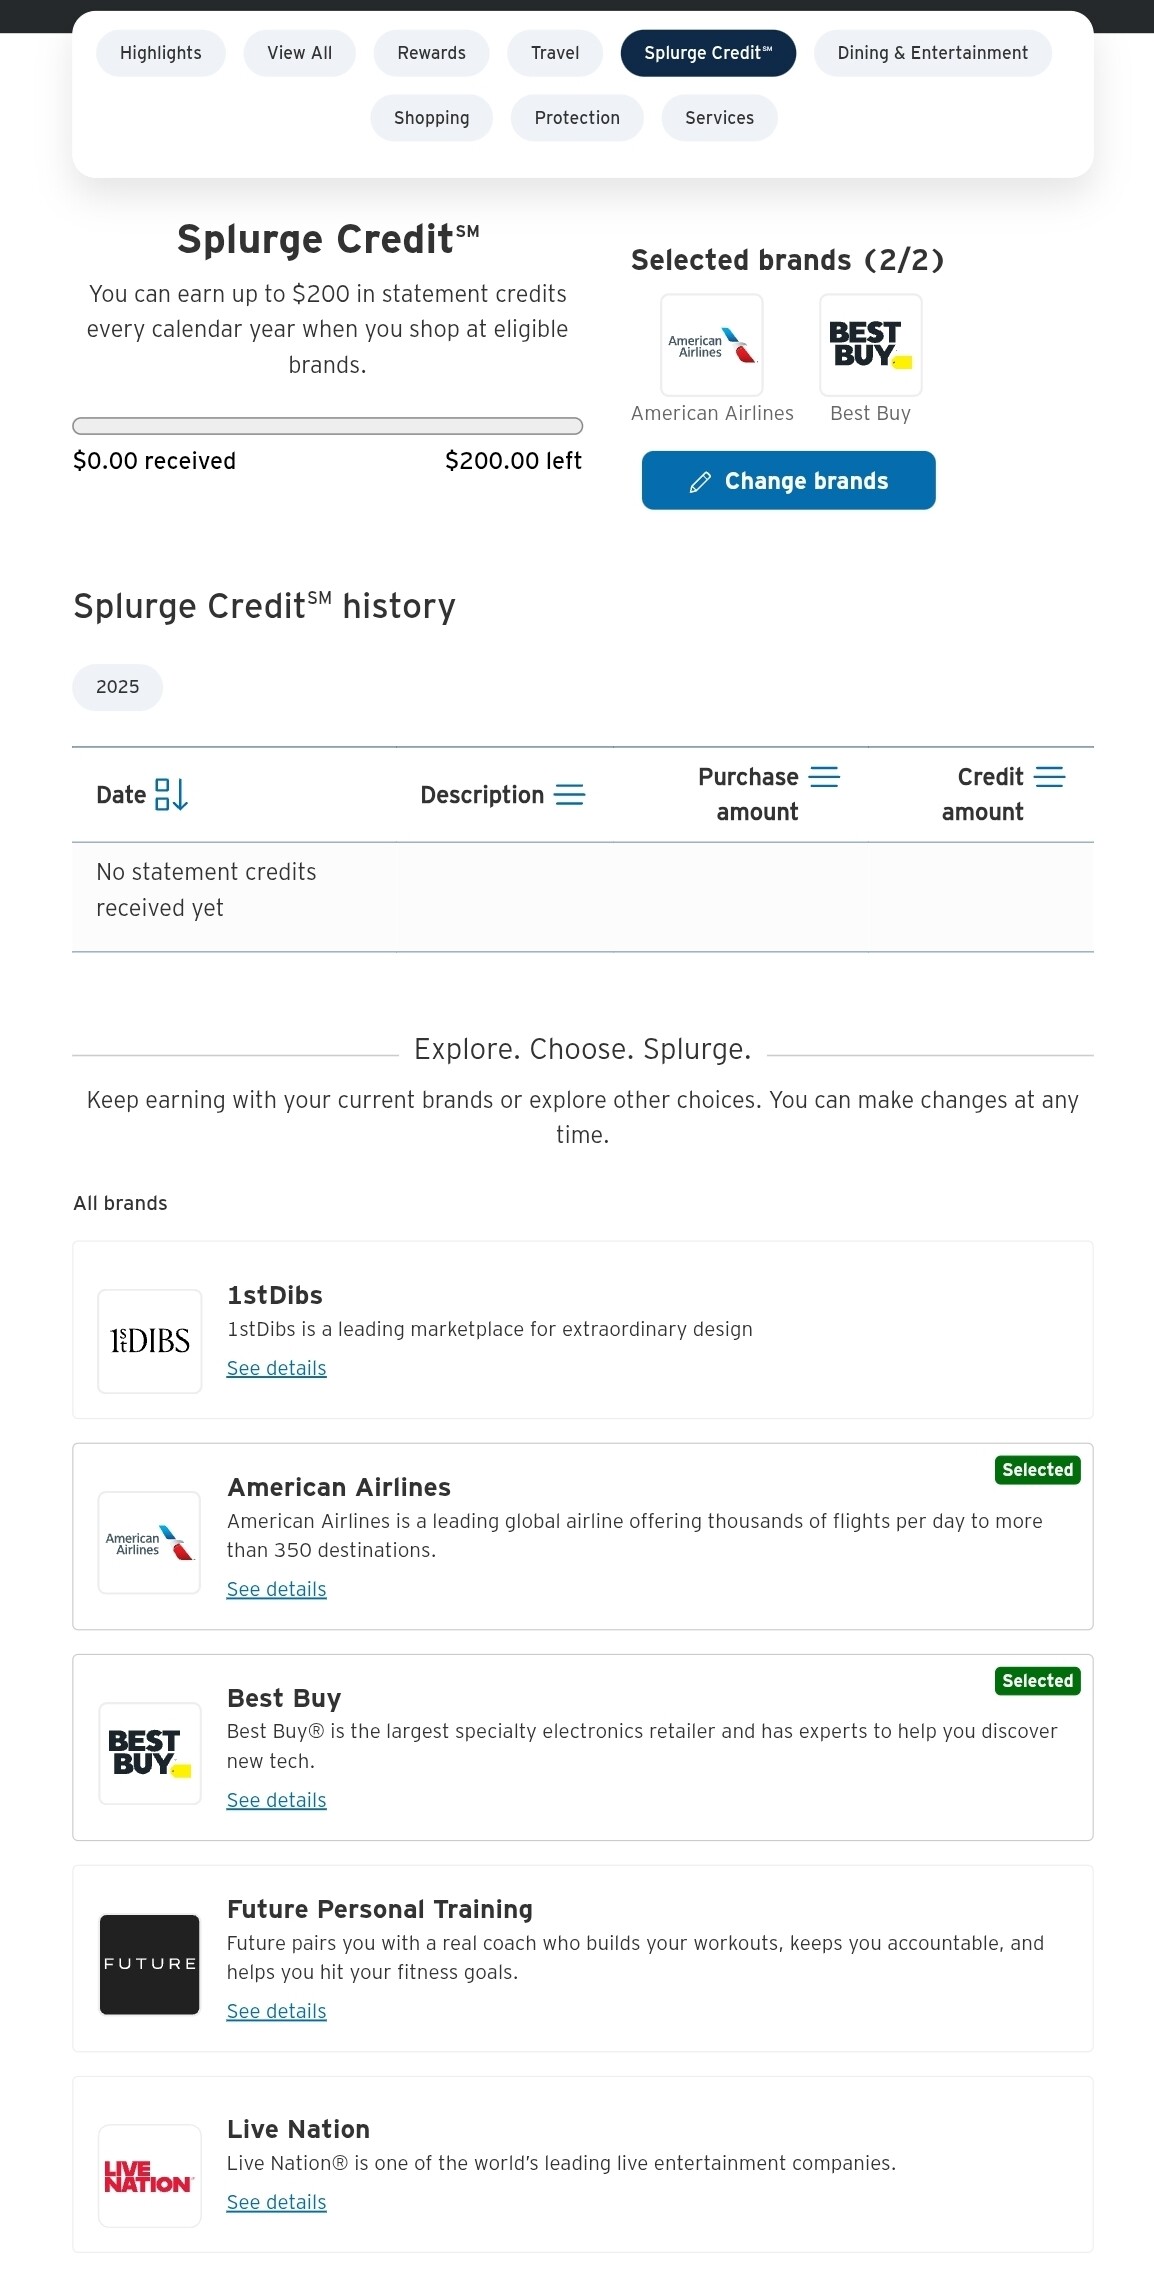Click the 1stDibs brand logo
Image resolution: width=1154 pixels, height=2272 pixels.
coord(150,1341)
